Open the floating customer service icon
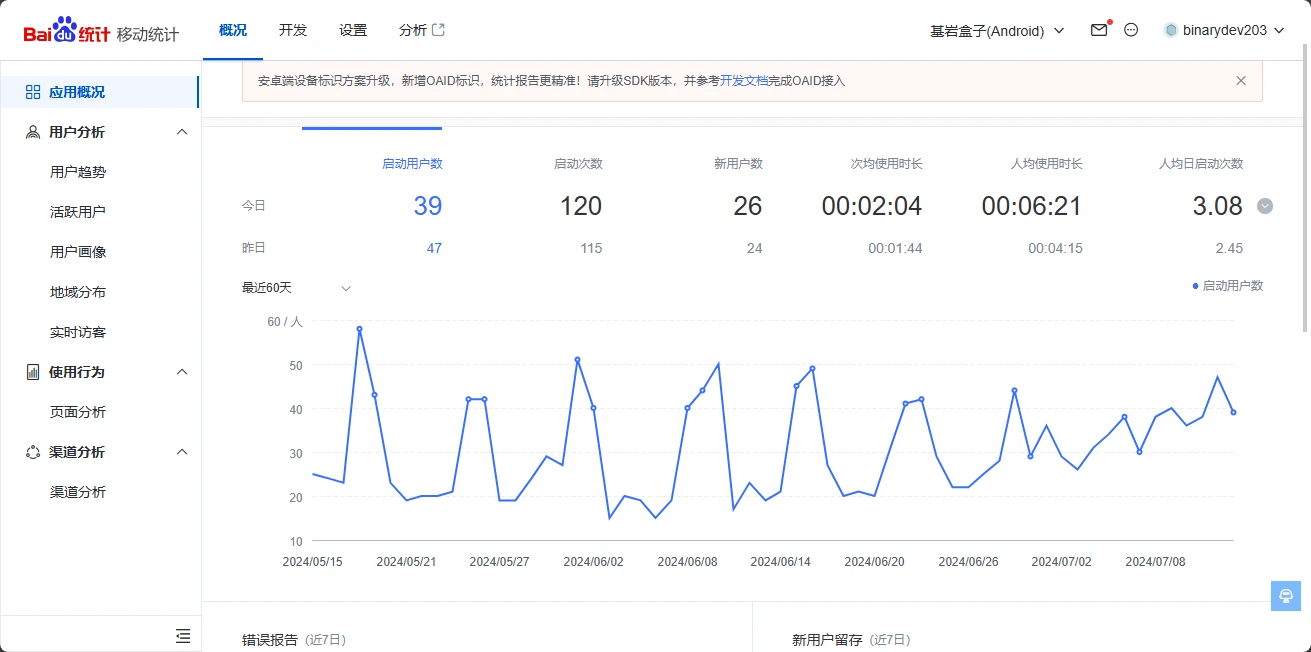 1285,595
